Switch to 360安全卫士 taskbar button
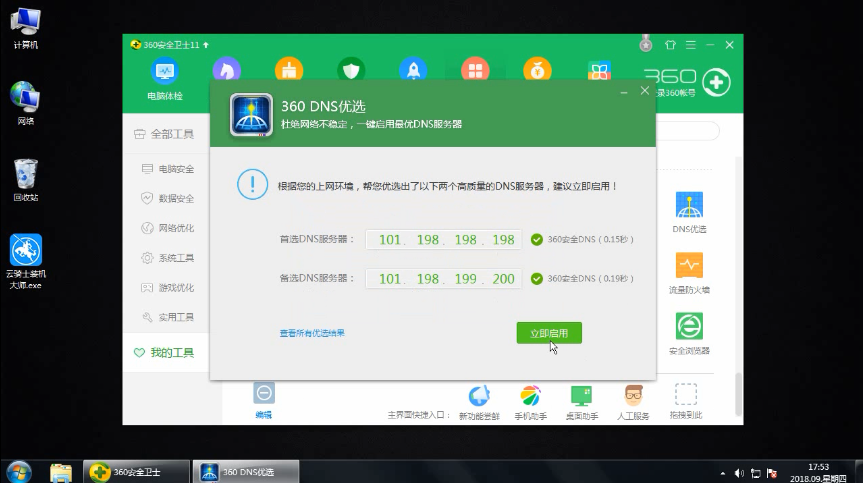Viewport: 863px width, 483px height. tap(136, 472)
